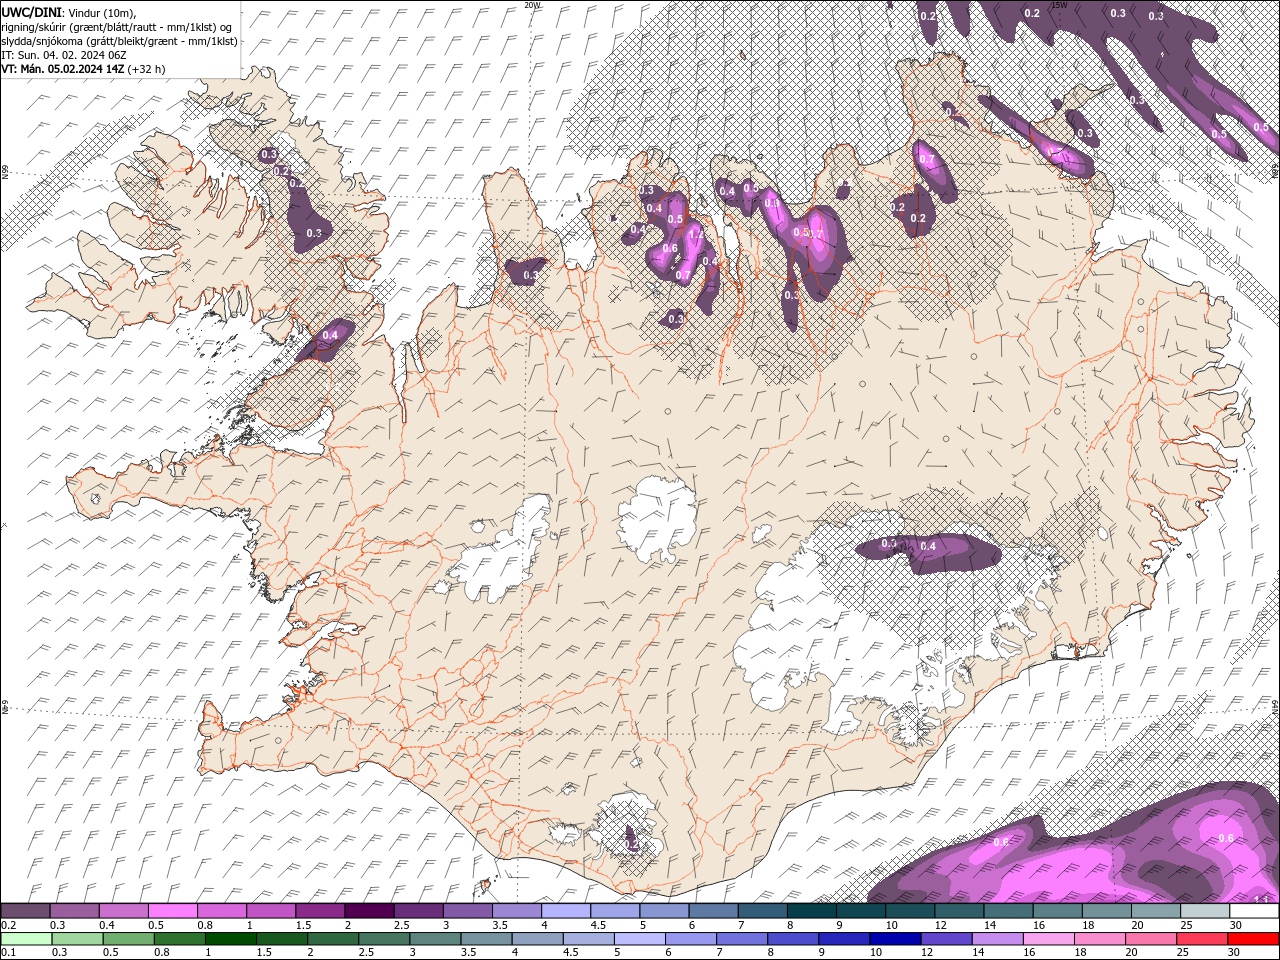This screenshot has height=960, width=1280.
Task: Pick the deep blue swatch at 10, bottom row
Action: [x=895, y=939]
